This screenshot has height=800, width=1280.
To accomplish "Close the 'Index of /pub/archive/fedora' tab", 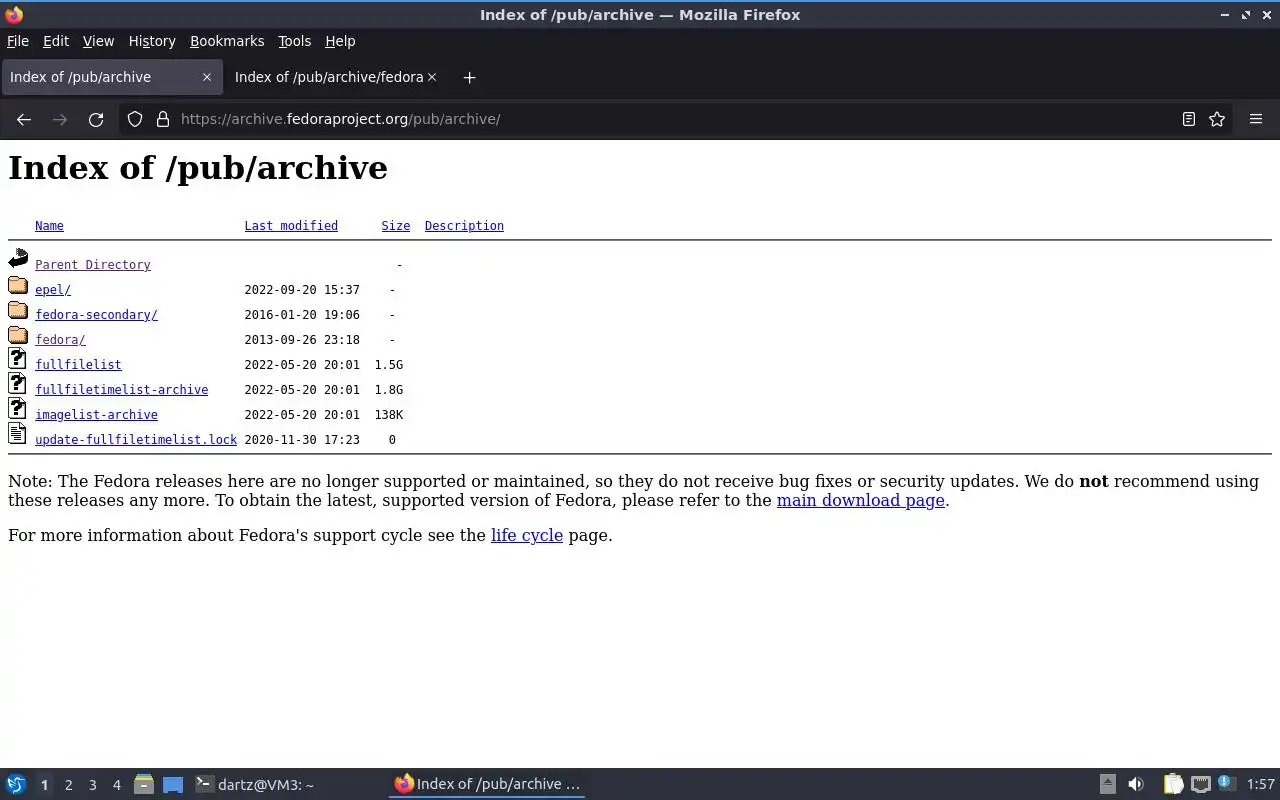I will point(432,77).
